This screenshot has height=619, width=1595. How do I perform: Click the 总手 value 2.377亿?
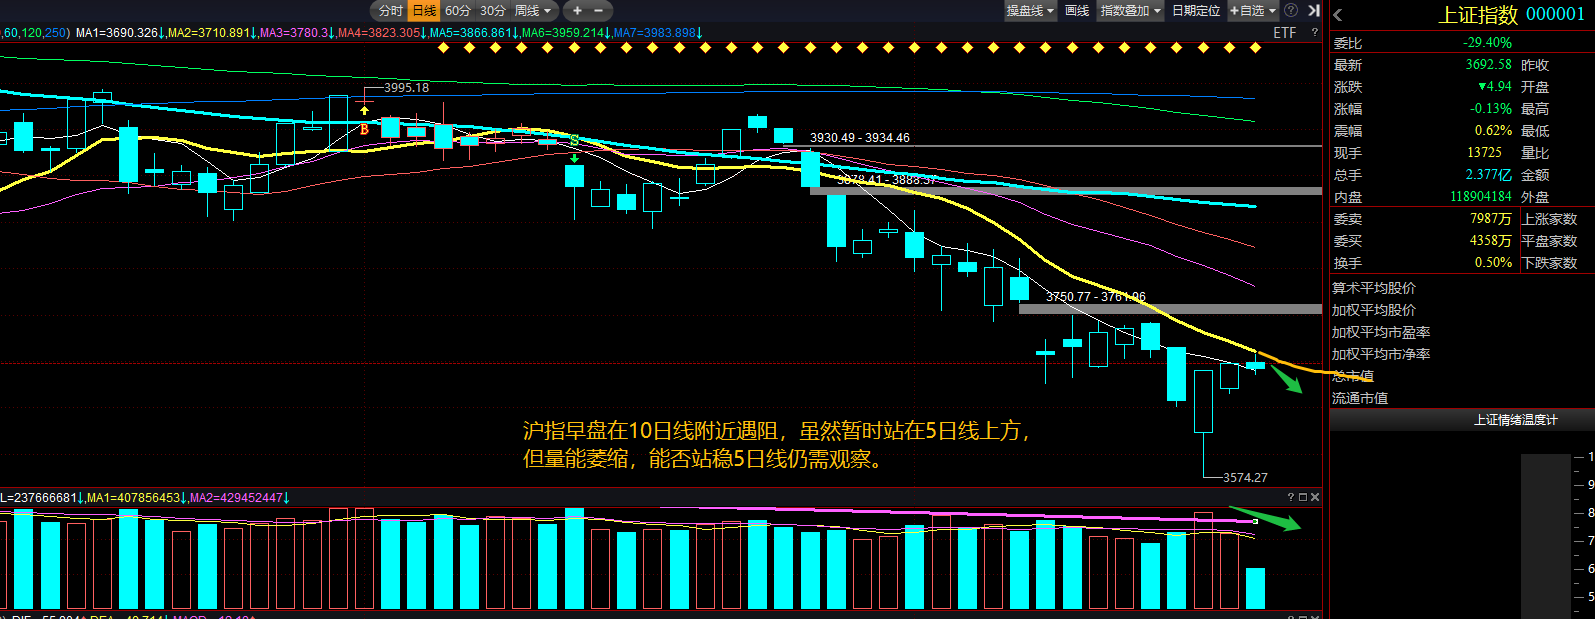pyautogui.click(x=1489, y=175)
